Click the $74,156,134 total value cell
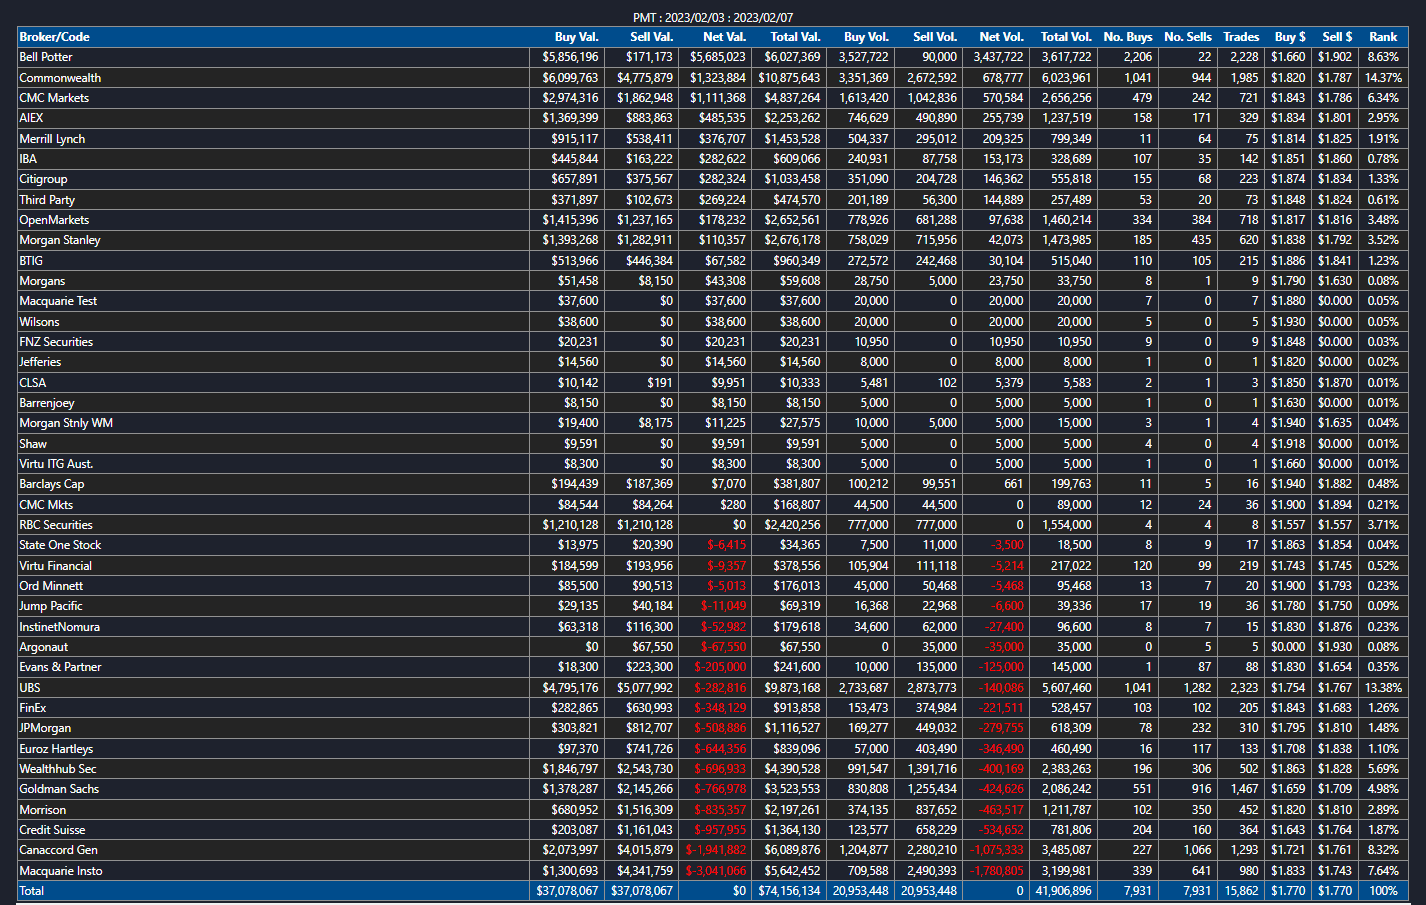The height and width of the screenshot is (905, 1426). point(789,891)
